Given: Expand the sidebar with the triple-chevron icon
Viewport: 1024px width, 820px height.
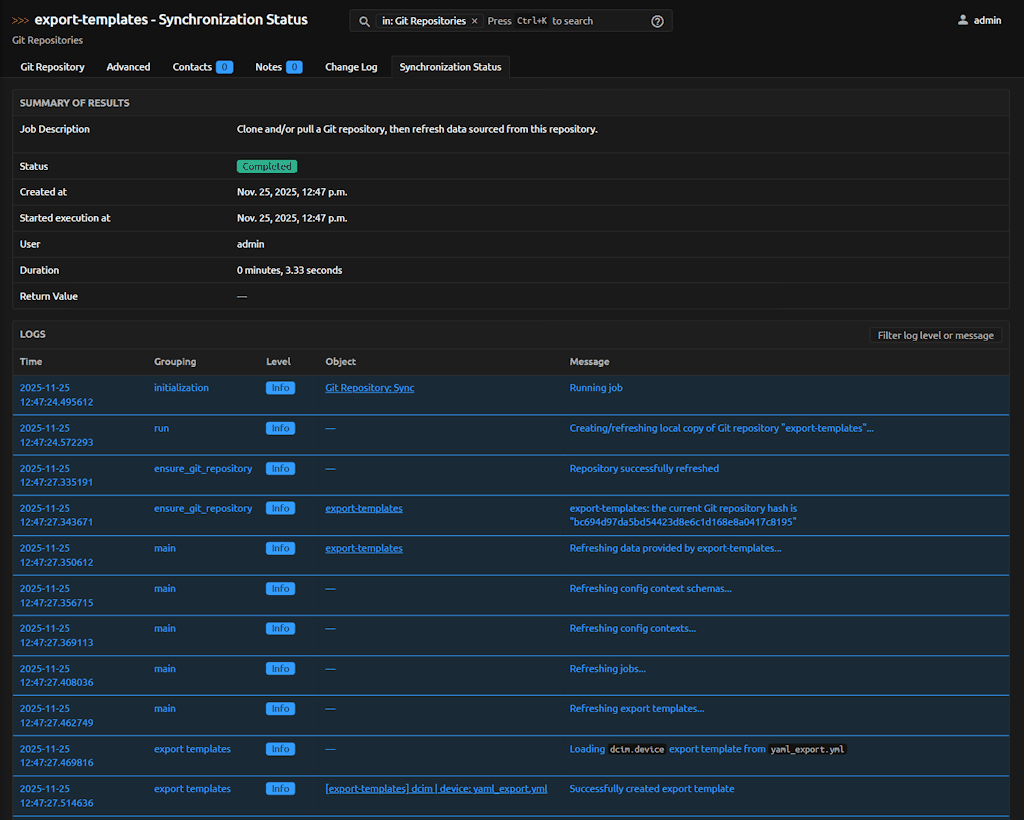Looking at the screenshot, I should pyautogui.click(x=20, y=20).
